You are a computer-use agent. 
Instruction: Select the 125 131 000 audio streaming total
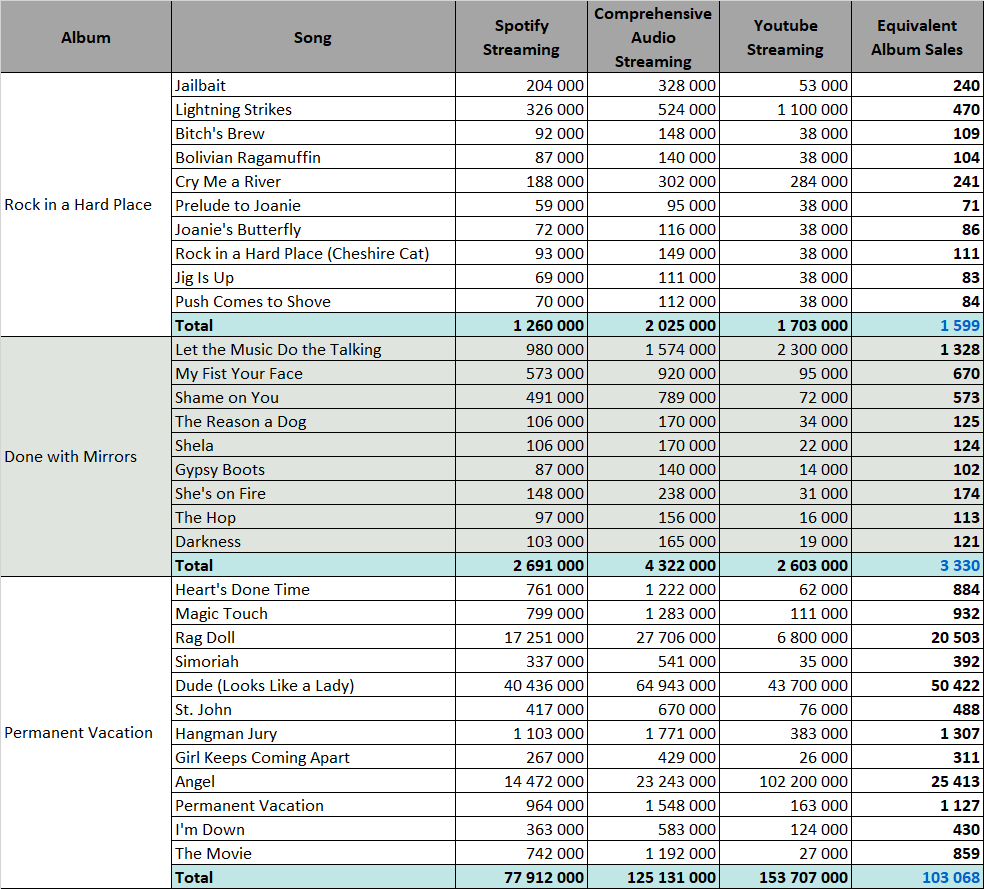coord(653,877)
